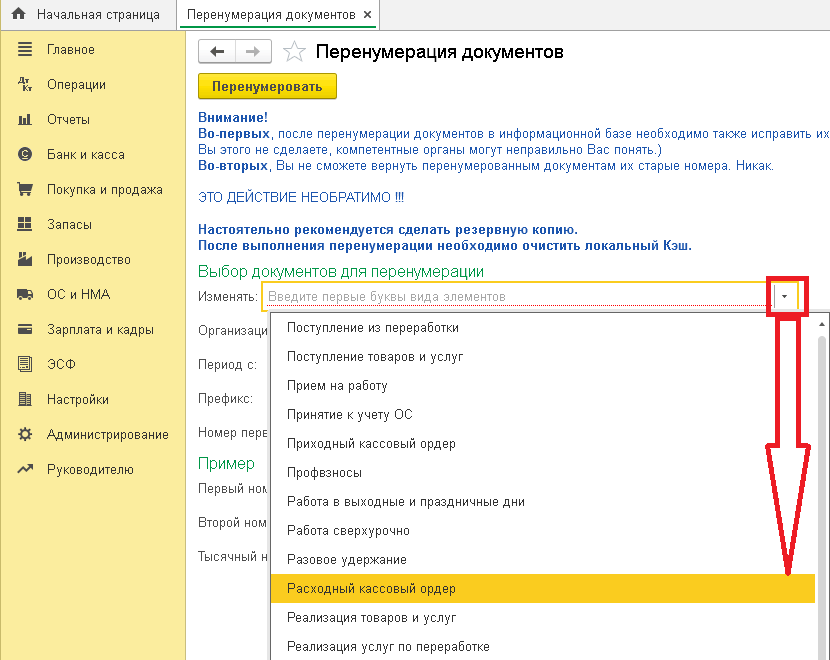Click the Изменять document type input field
The width and height of the screenshot is (830, 660).
515,297
